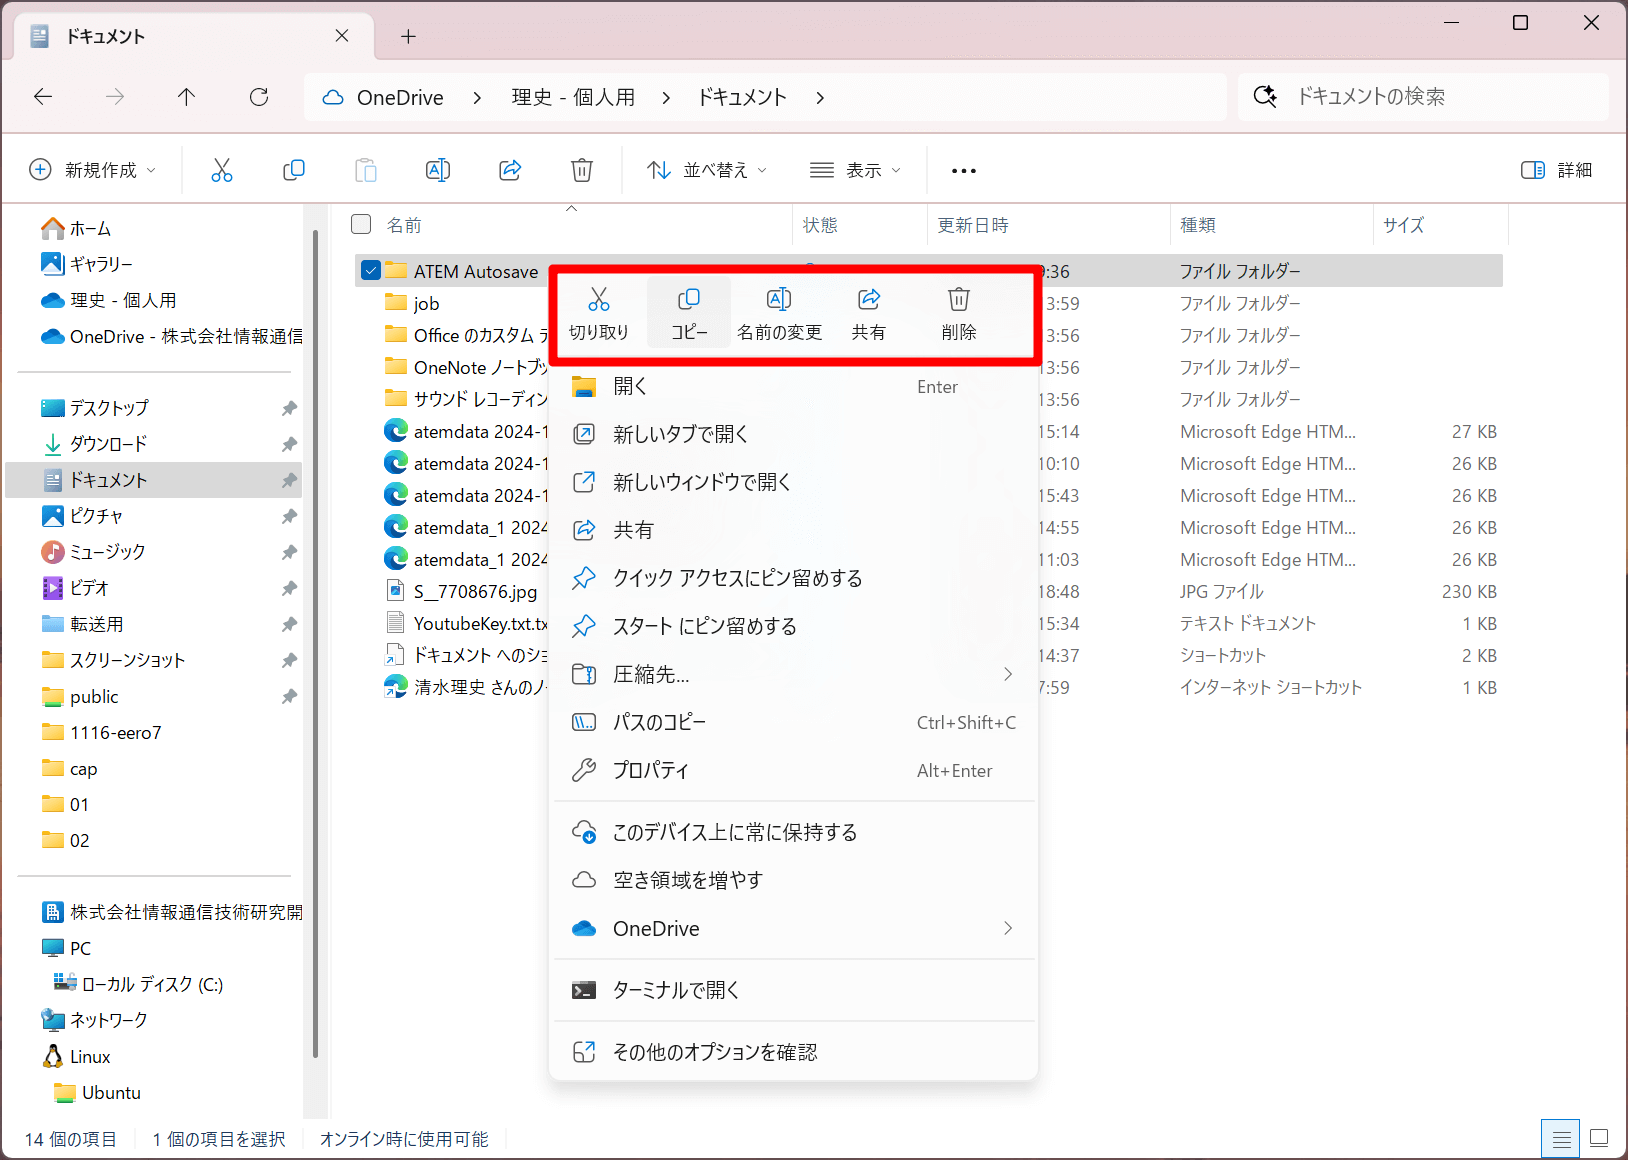Select ビデオ in sidebar

(75, 588)
